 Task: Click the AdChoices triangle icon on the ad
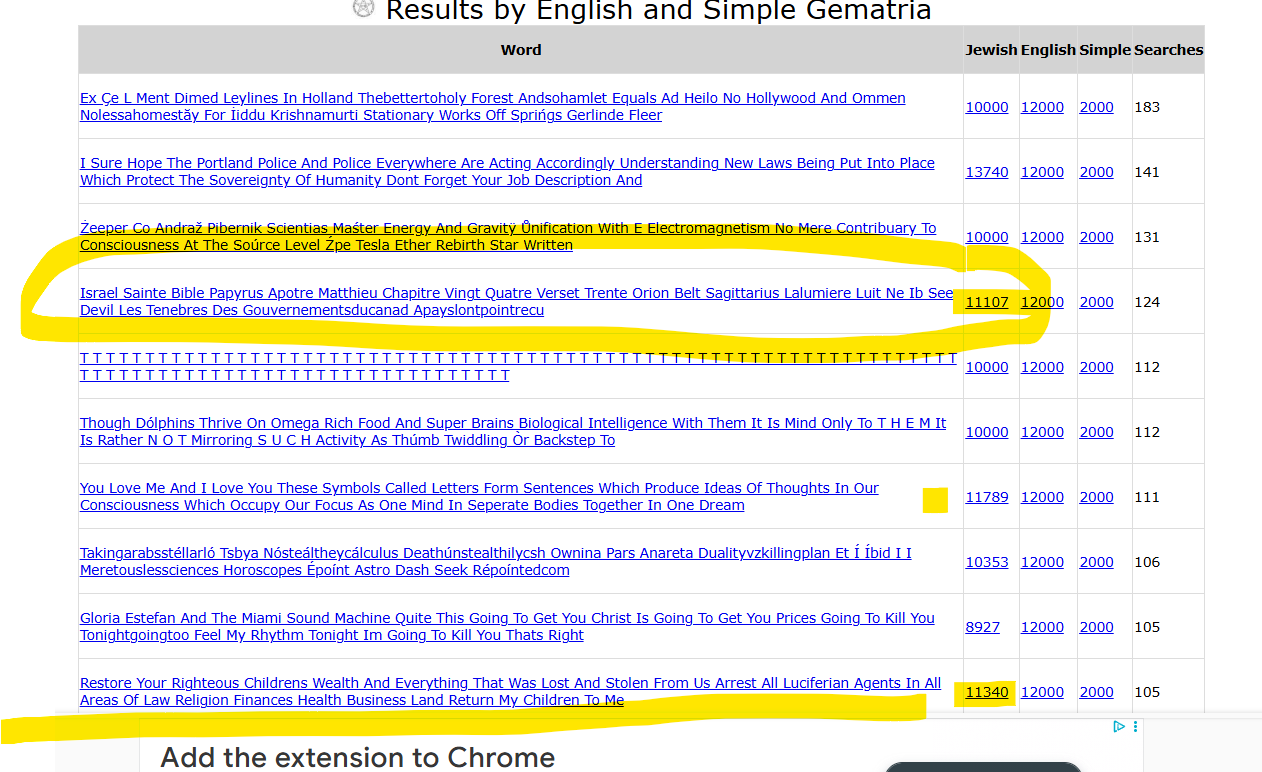pyautogui.click(x=1119, y=727)
